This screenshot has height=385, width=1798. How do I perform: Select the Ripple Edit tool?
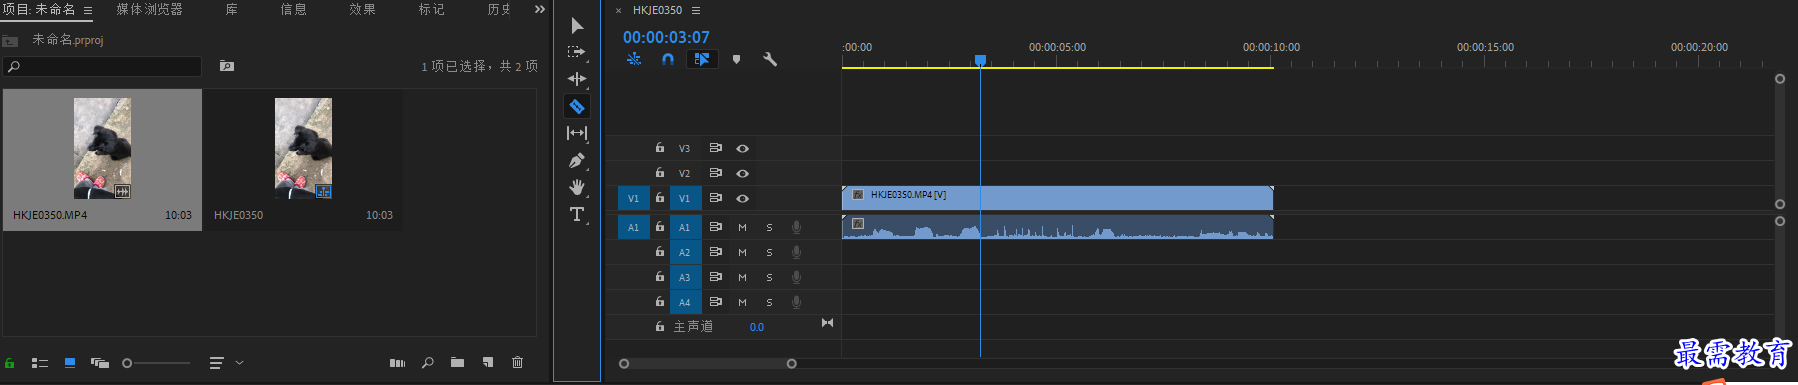coord(577,79)
